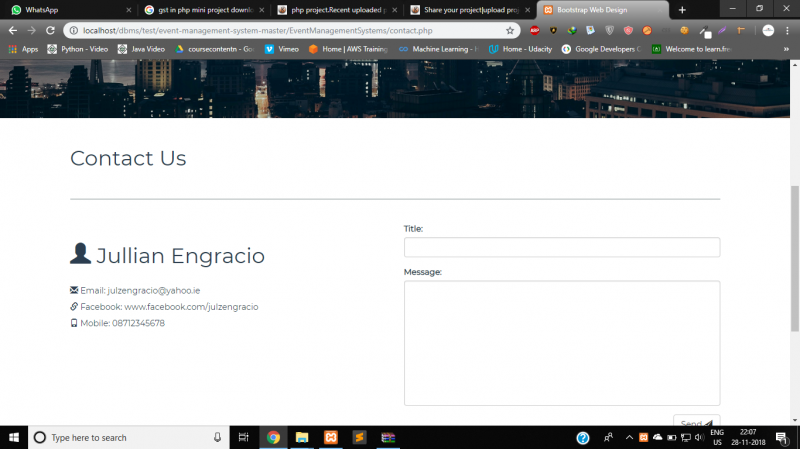Show hidden system tray icons
This screenshot has width=800, height=449.
629,437
